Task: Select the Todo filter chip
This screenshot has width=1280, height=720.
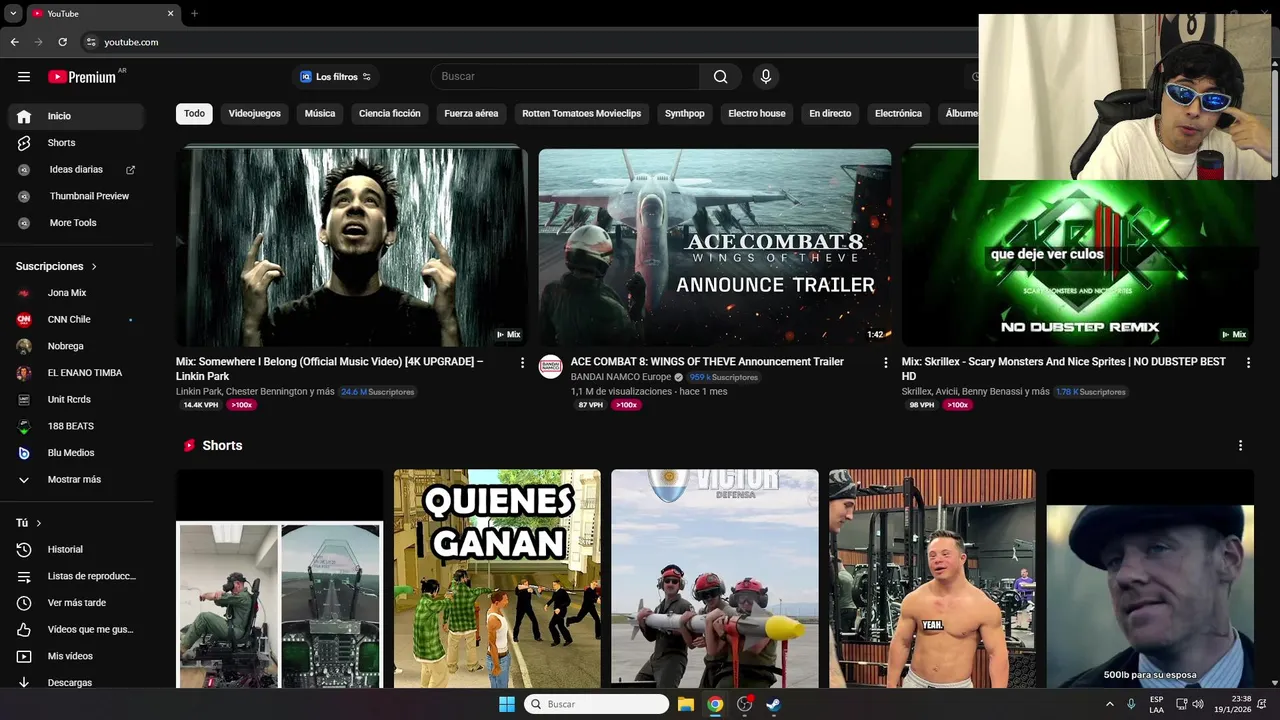Action: pos(194,114)
